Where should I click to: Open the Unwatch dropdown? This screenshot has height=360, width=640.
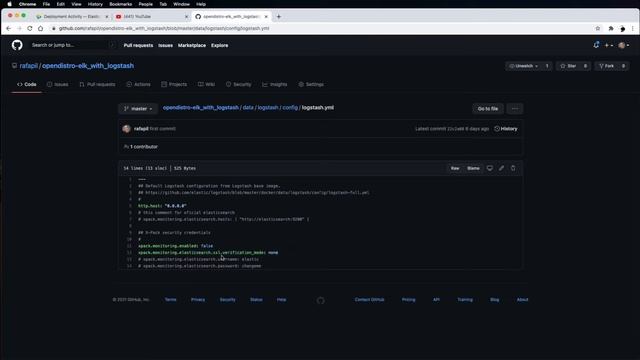pos(523,66)
